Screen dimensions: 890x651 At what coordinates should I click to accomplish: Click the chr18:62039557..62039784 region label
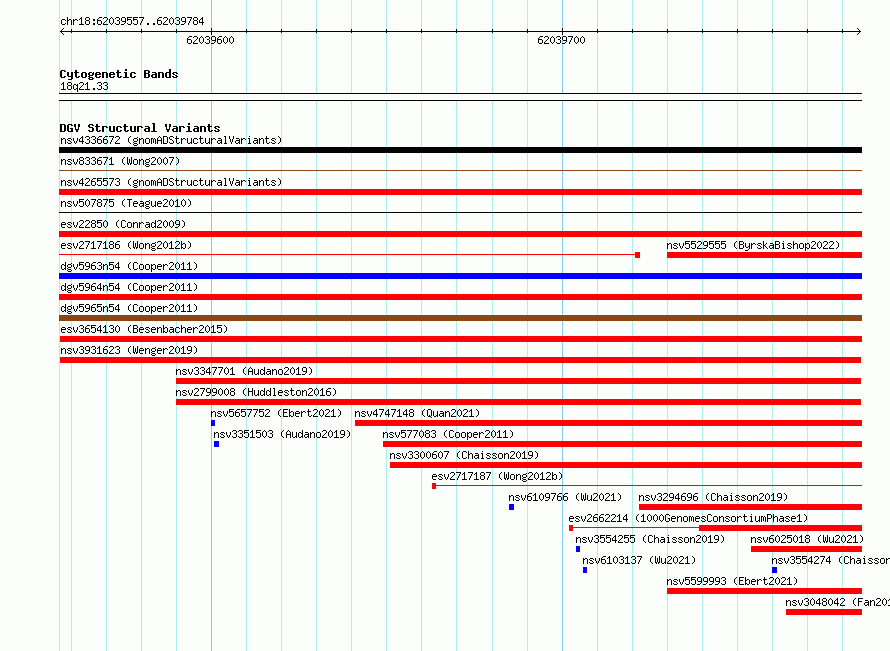tap(132, 22)
